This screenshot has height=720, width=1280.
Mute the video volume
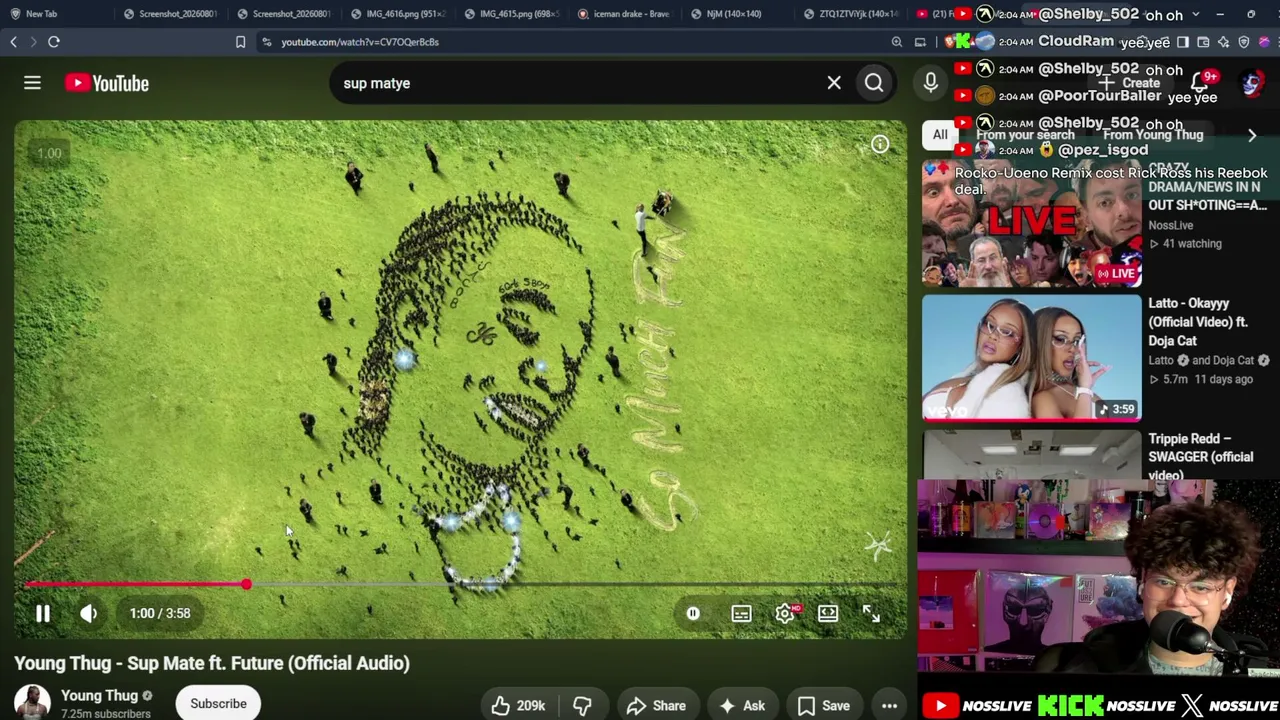point(89,613)
